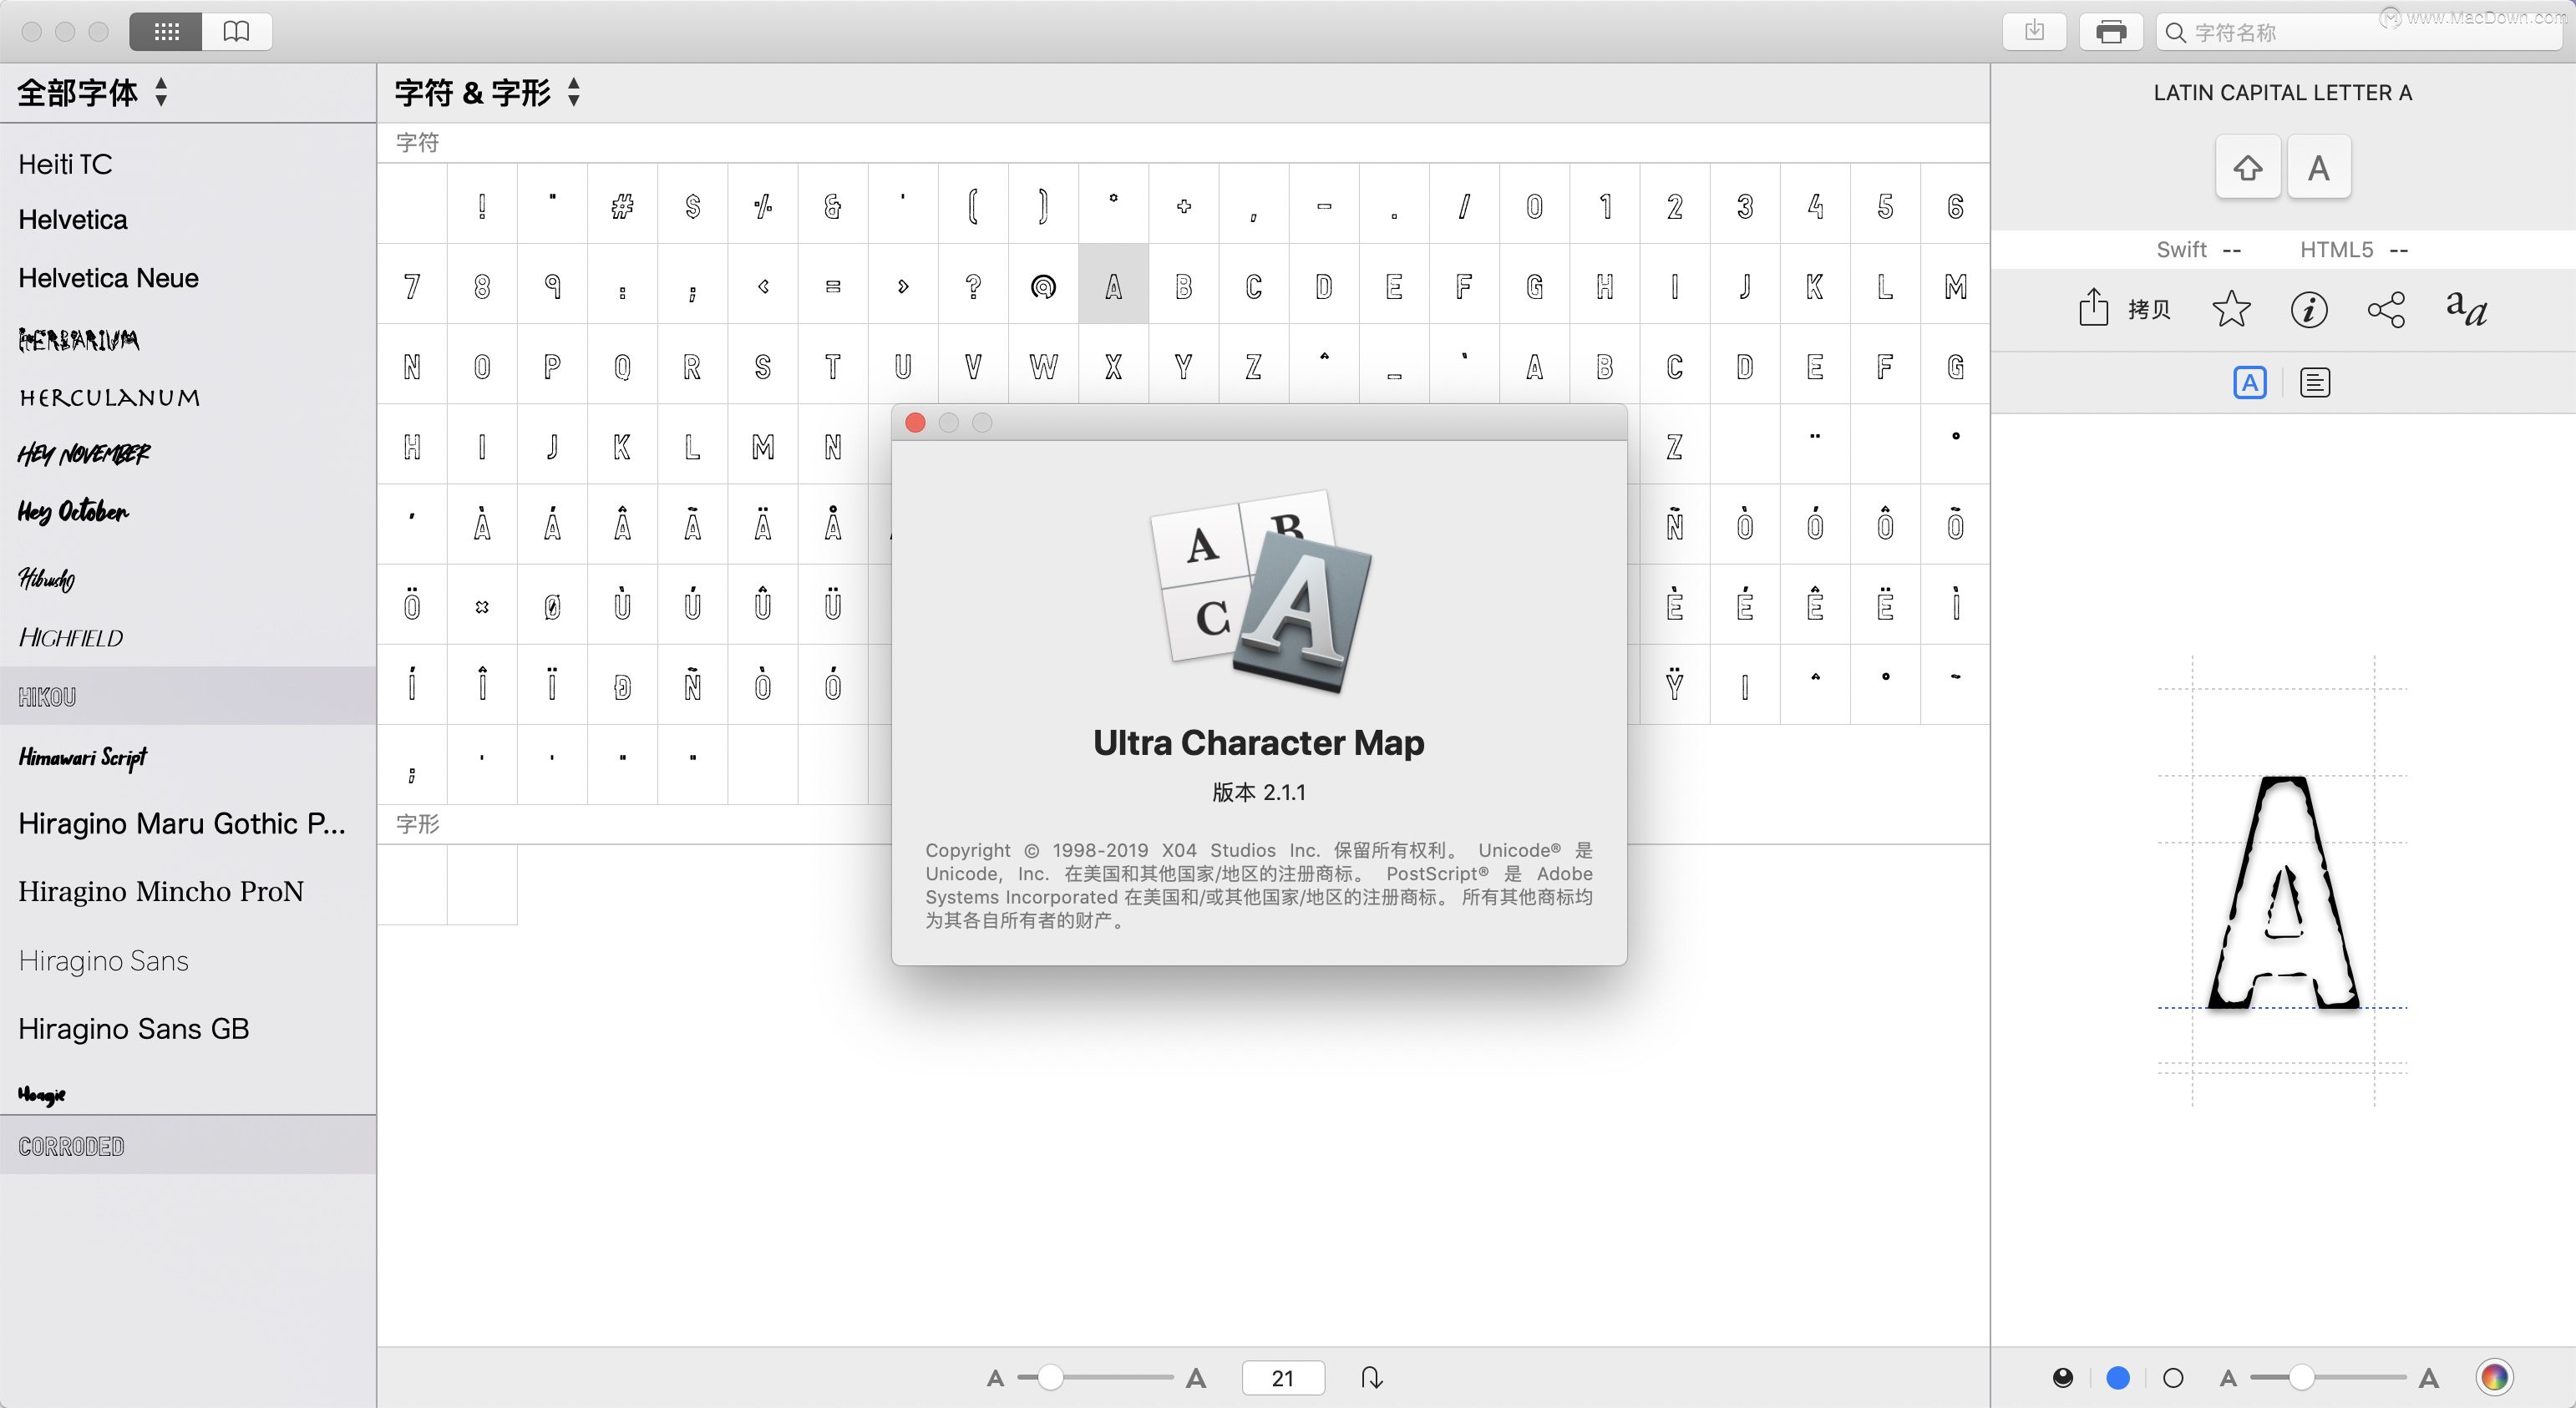This screenshot has height=1408, width=2576.
Task: Click the print icon
Action: 2111,32
